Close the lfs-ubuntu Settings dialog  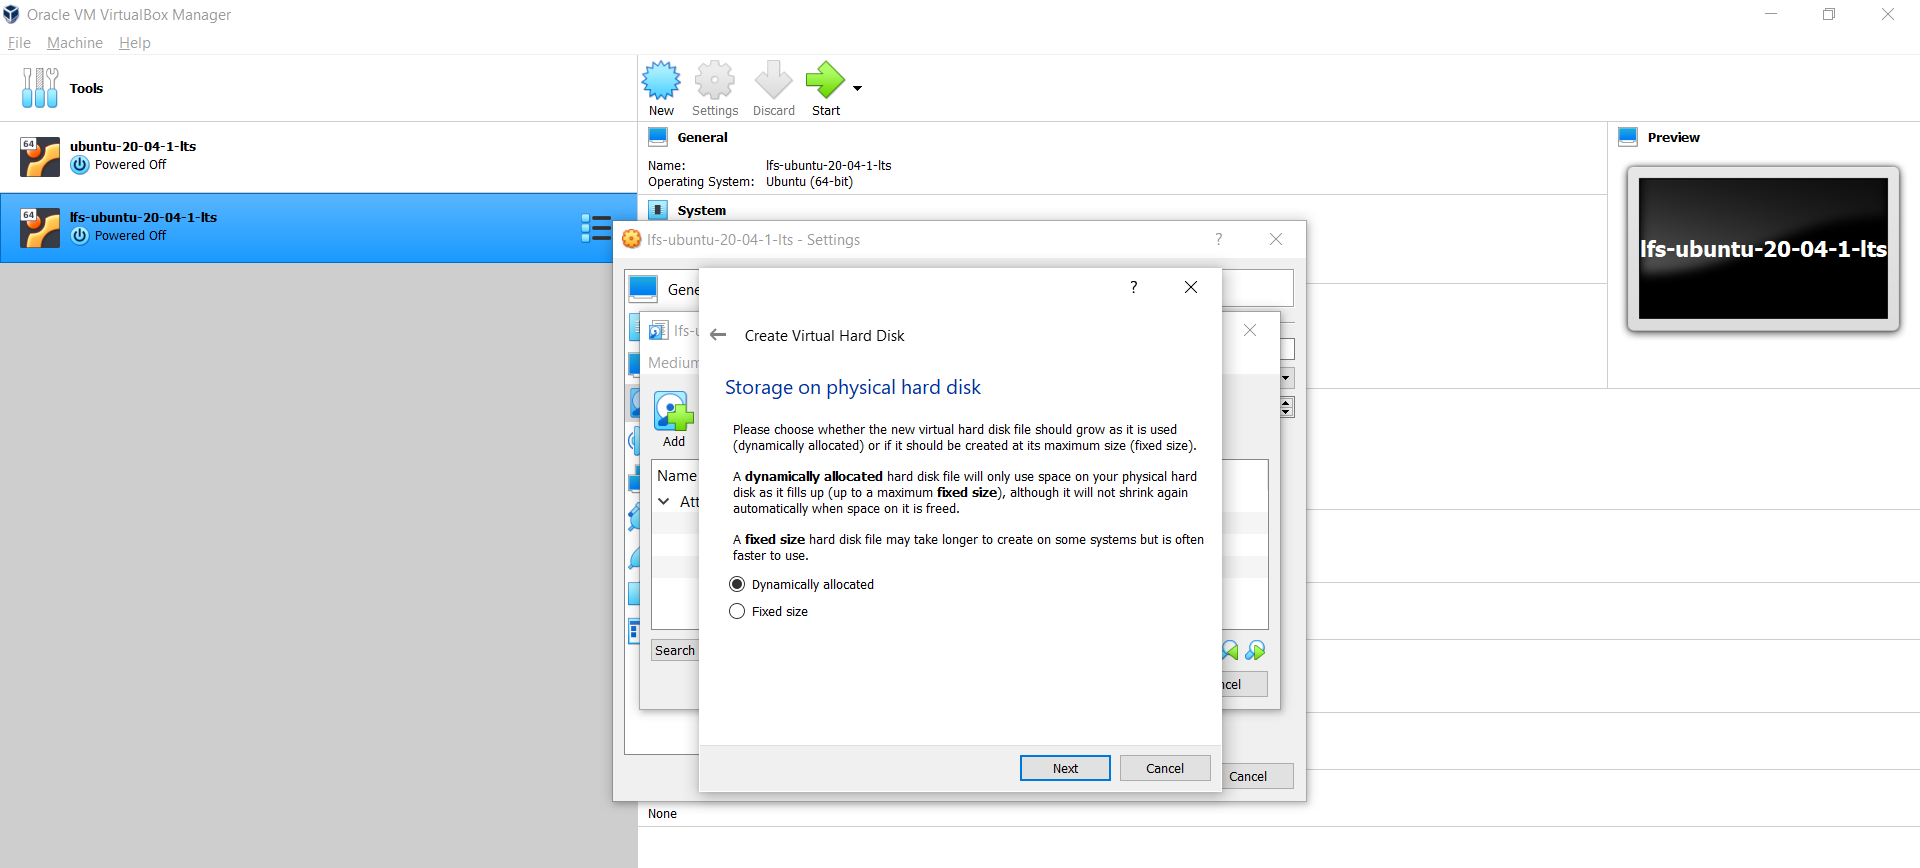tap(1276, 239)
